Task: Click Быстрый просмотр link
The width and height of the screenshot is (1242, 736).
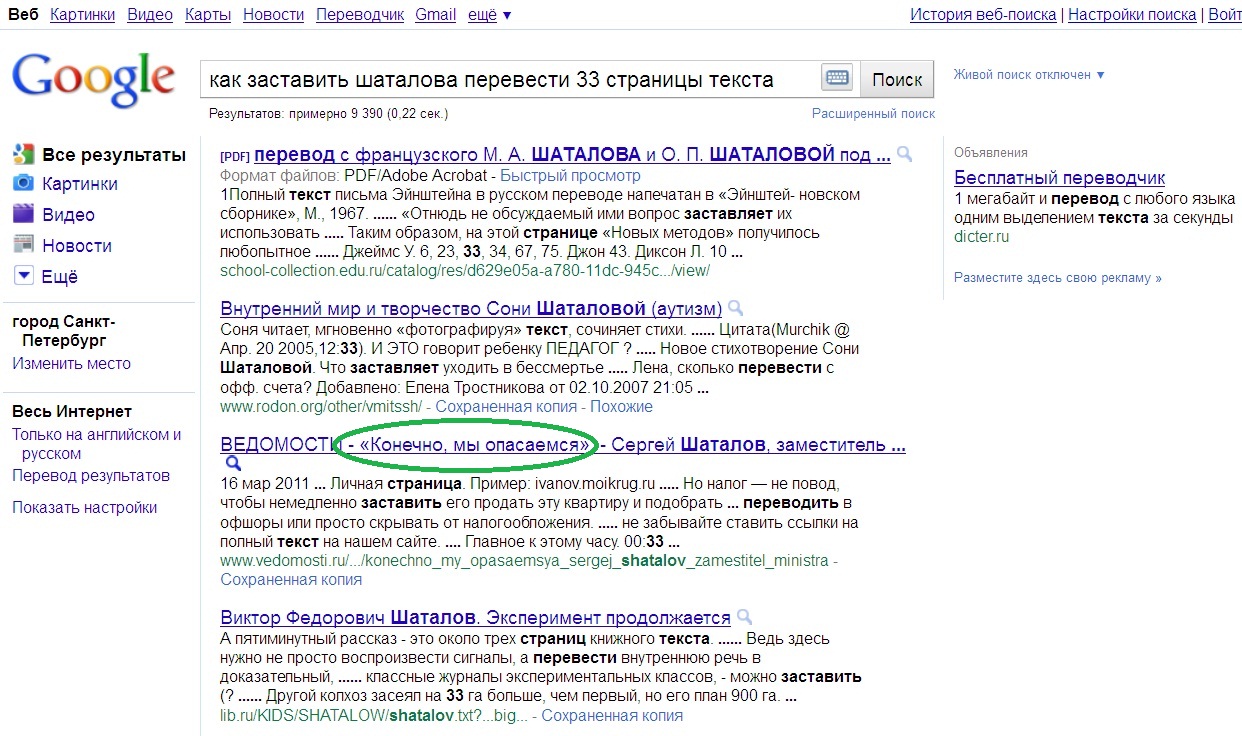Action: point(570,176)
